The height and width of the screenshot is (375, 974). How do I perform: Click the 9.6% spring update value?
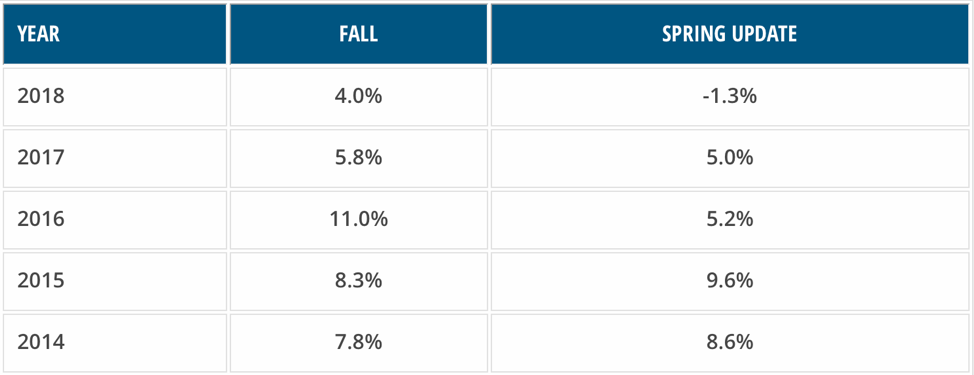(729, 281)
